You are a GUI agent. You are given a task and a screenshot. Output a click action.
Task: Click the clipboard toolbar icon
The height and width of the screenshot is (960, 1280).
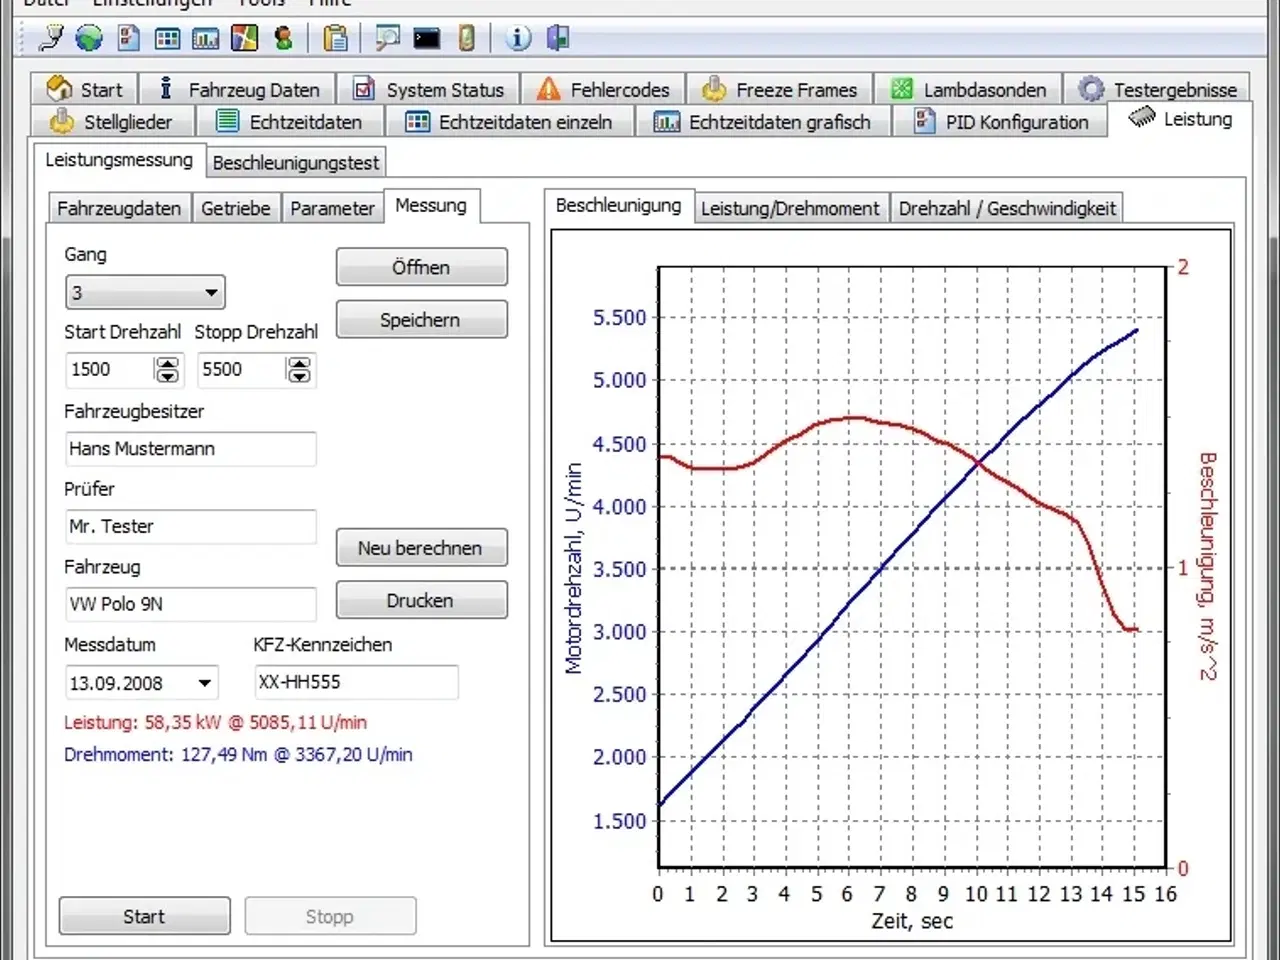(x=336, y=39)
